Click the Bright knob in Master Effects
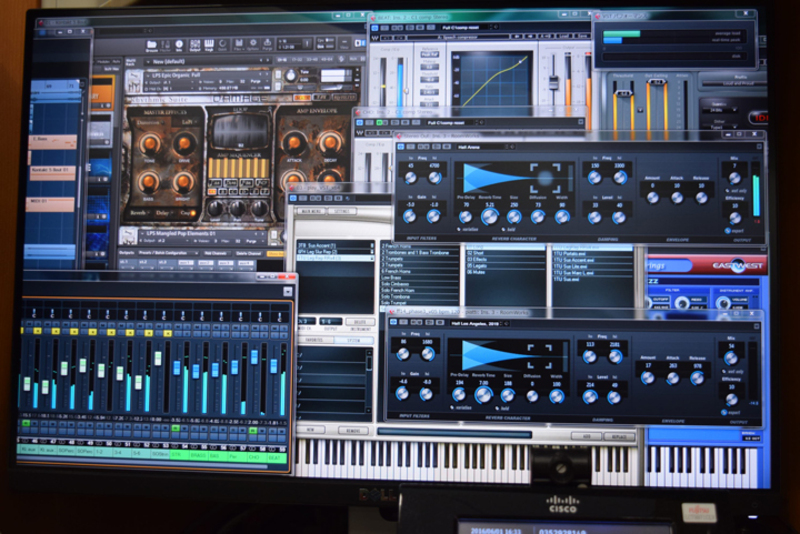The height and width of the screenshot is (534, 800). tap(183, 182)
